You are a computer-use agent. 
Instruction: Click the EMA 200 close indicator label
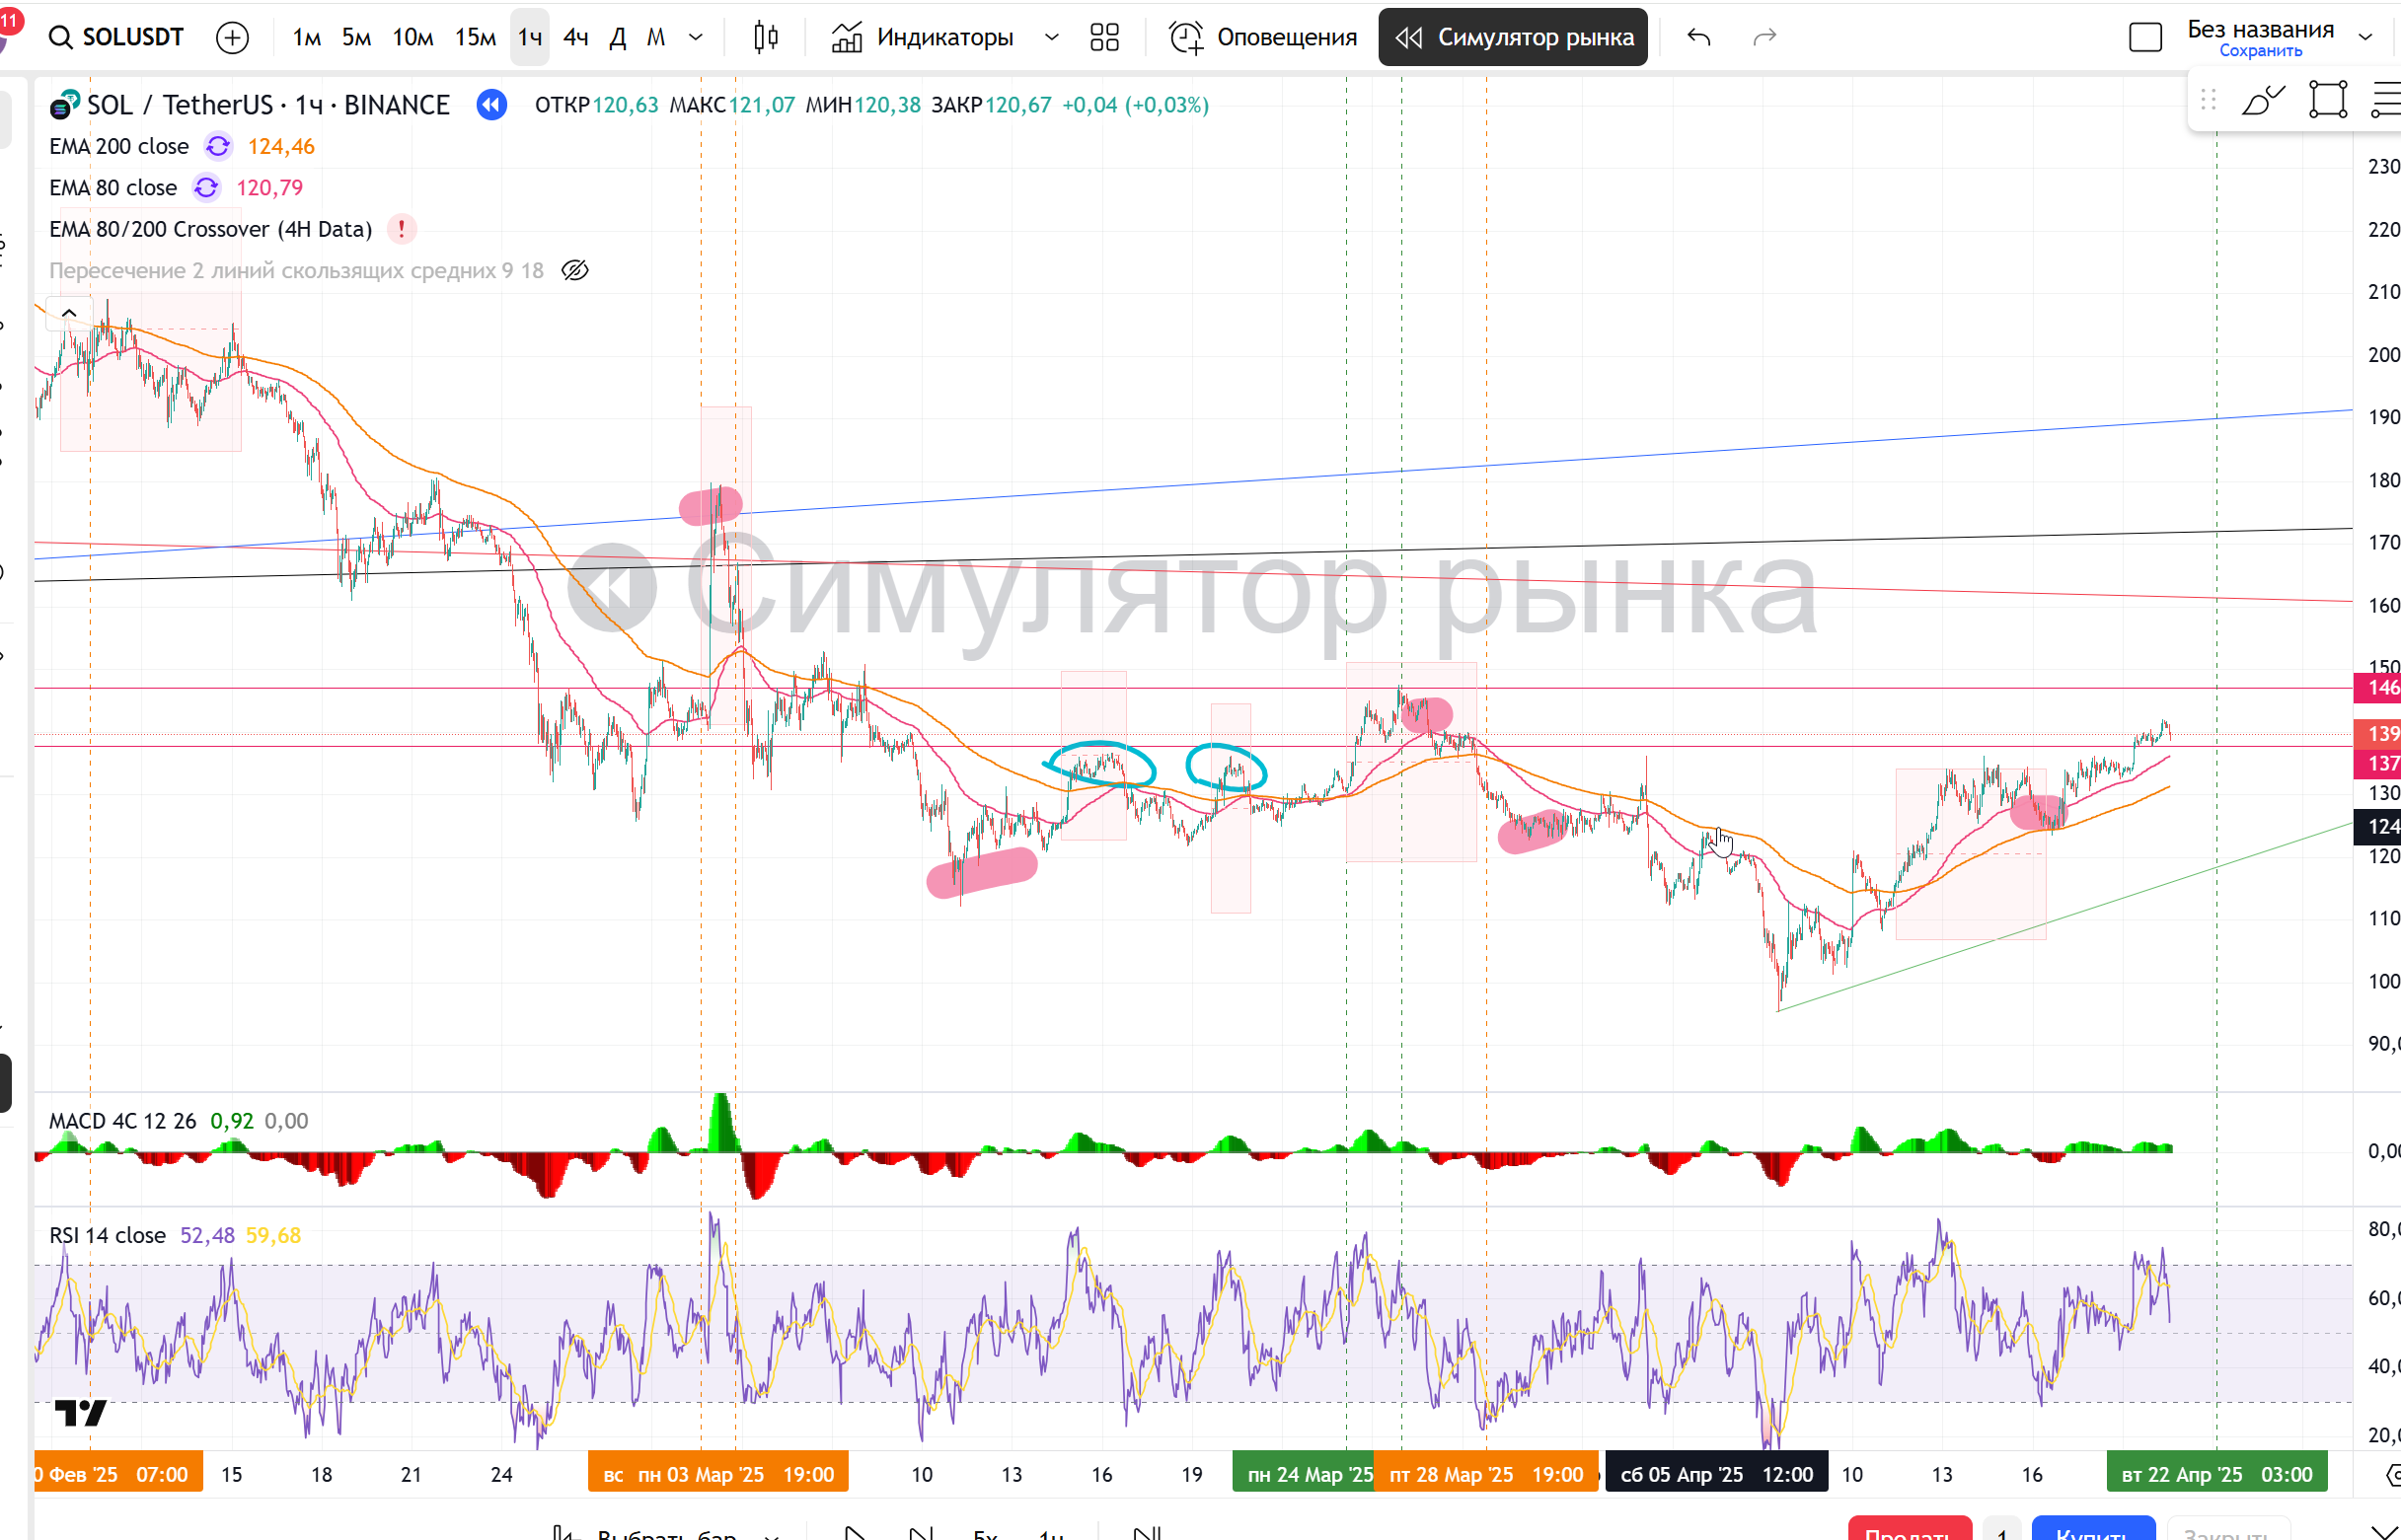pyautogui.click(x=119, y=146)
